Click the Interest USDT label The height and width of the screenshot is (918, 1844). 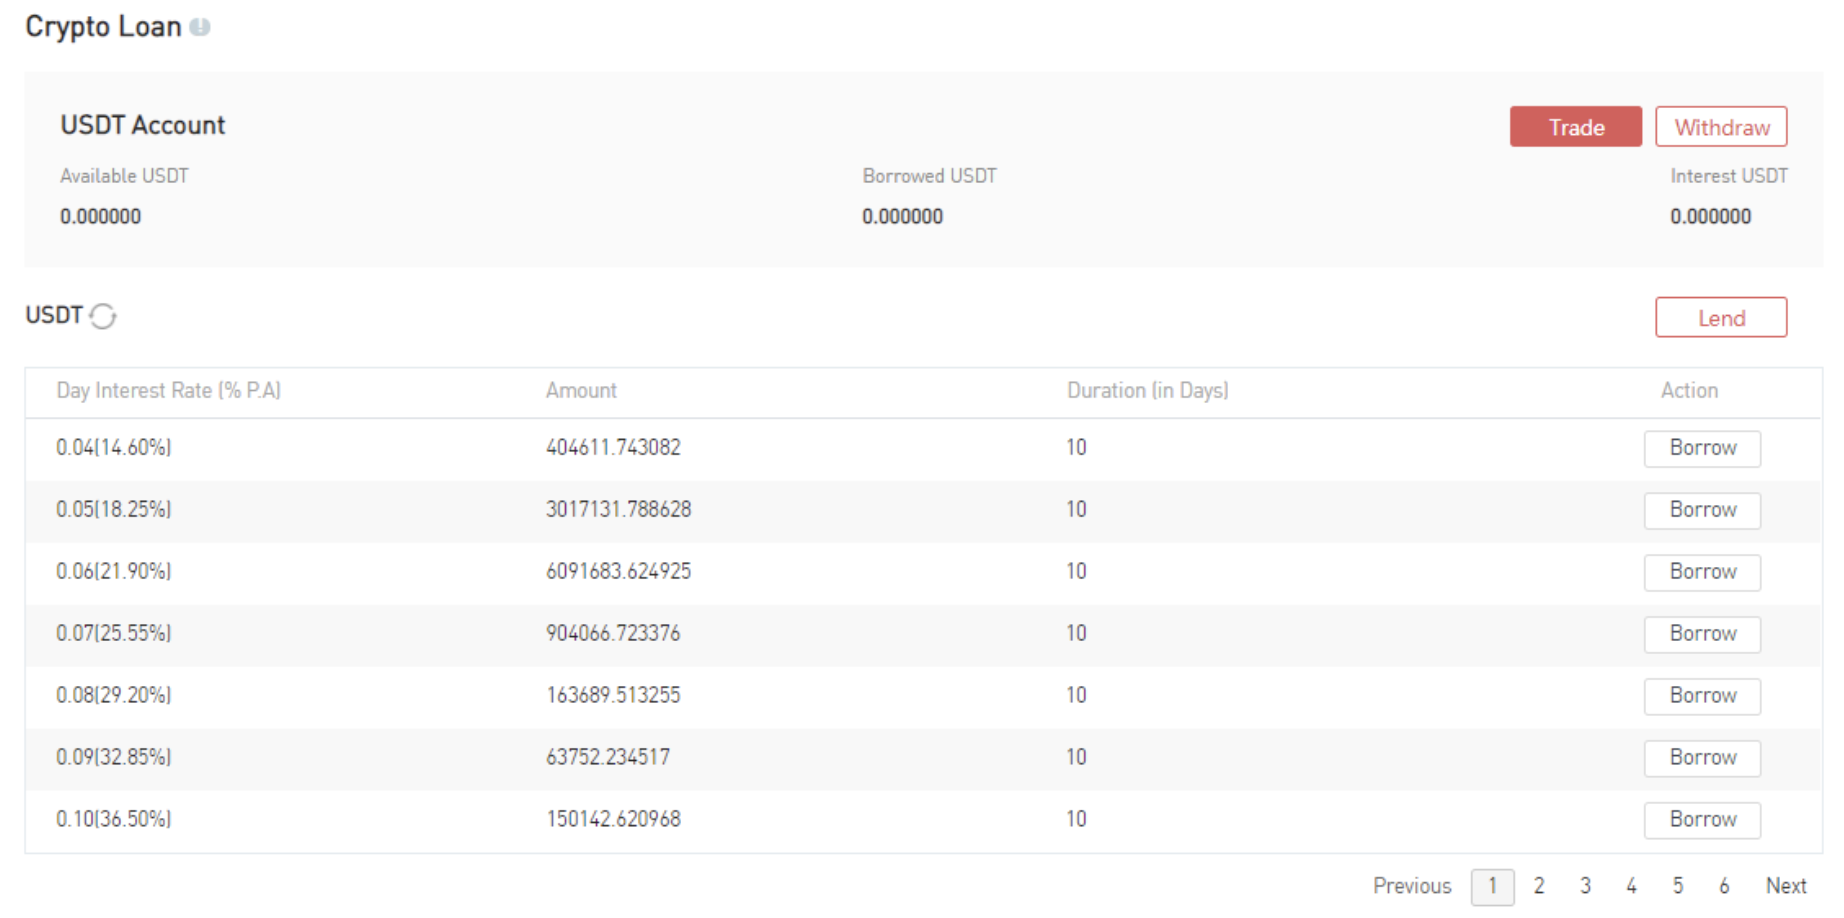point(1729,176)
